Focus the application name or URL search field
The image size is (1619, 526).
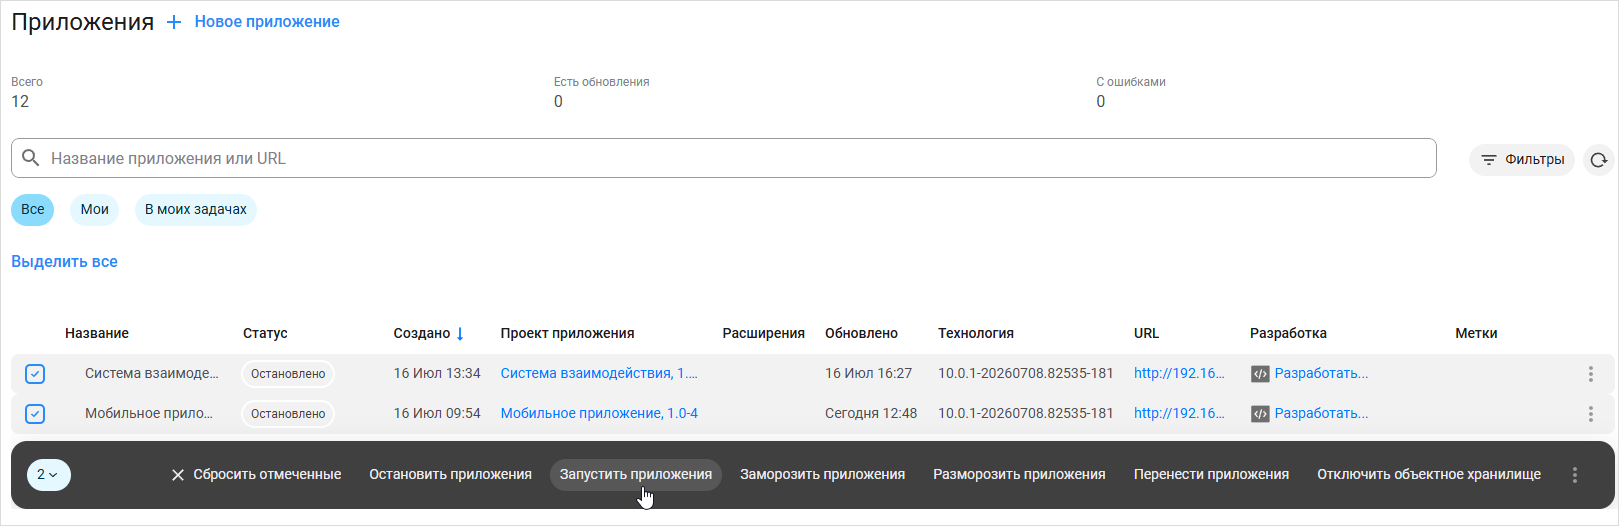click(724, 158)
